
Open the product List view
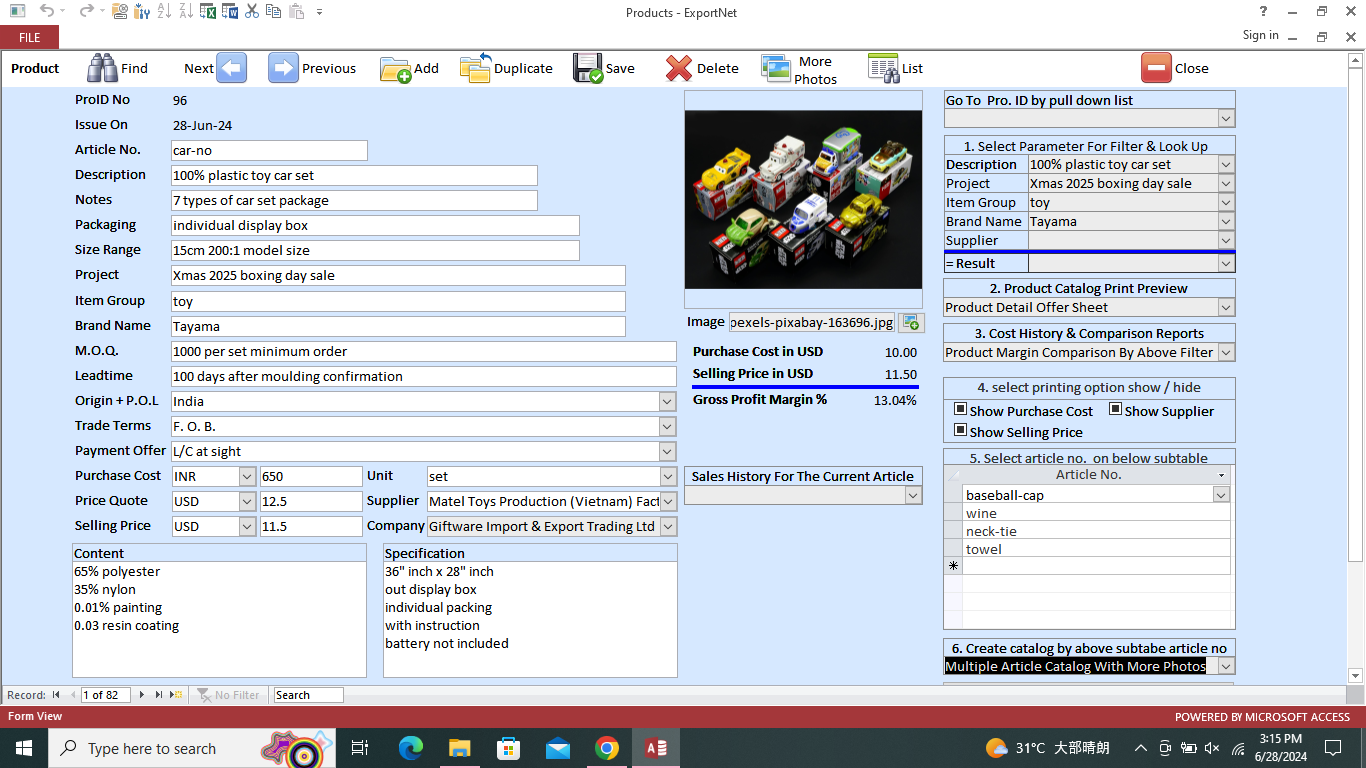pyautogui.click(x=883, y=68)
